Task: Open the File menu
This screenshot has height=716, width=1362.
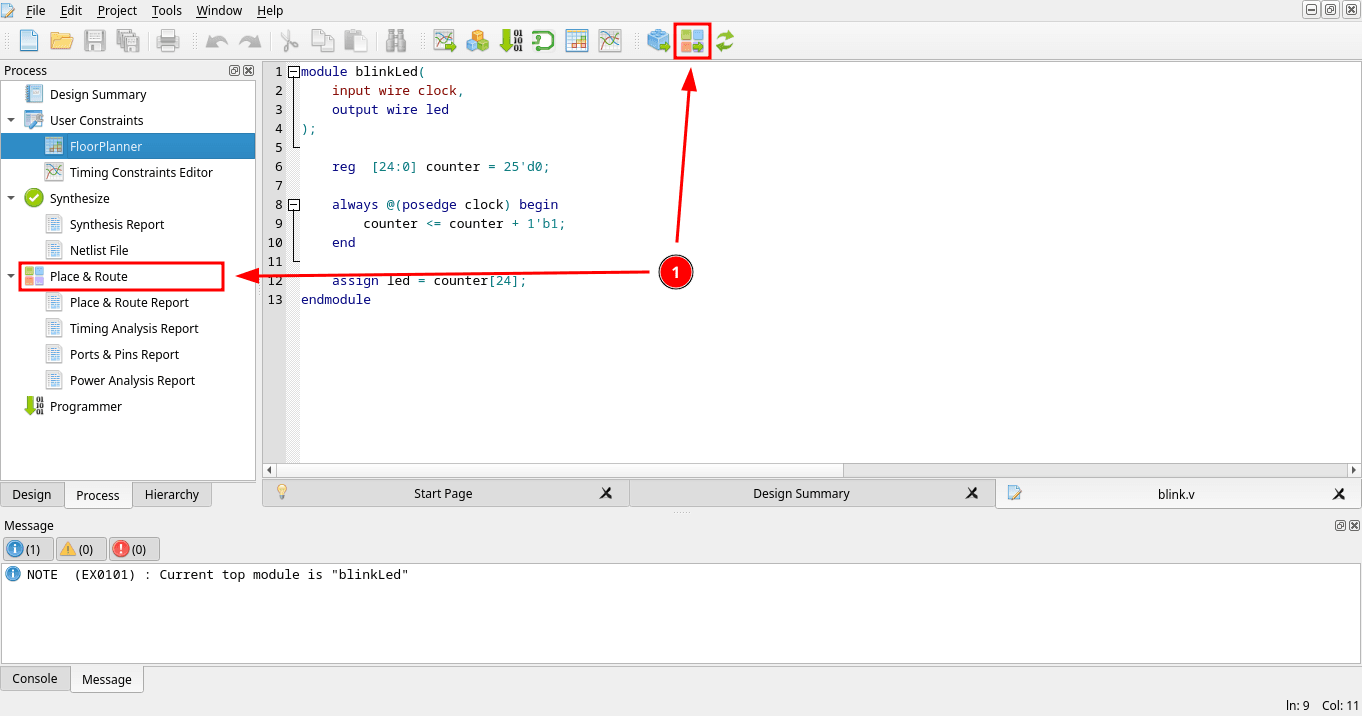Action: coord(35,11)
